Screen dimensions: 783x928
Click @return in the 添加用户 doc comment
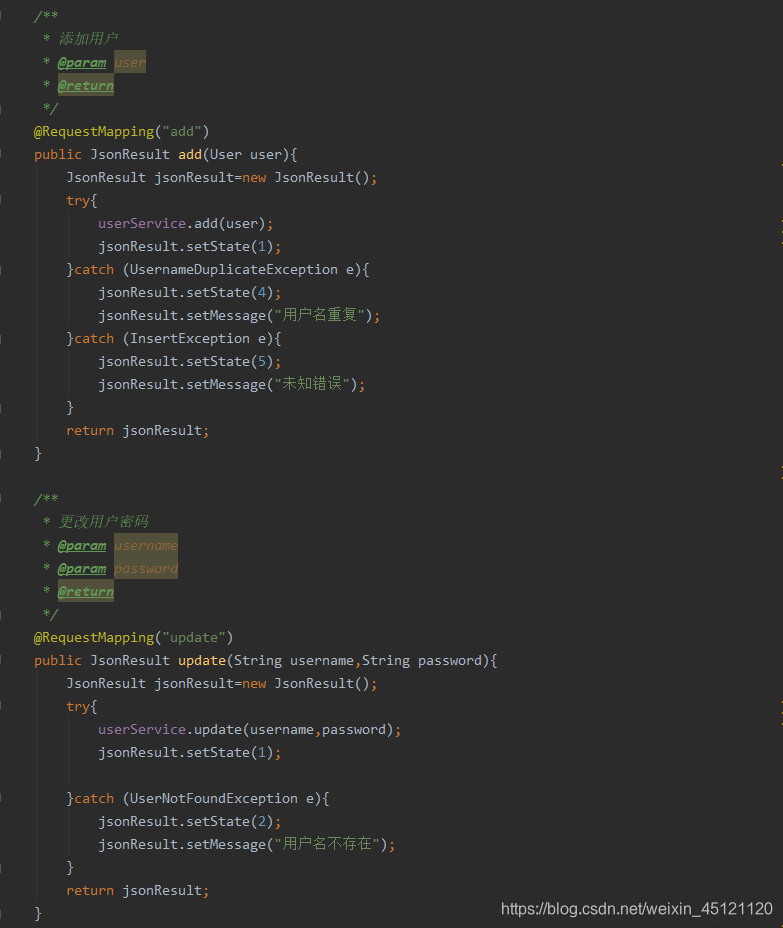tap(85, 85)
